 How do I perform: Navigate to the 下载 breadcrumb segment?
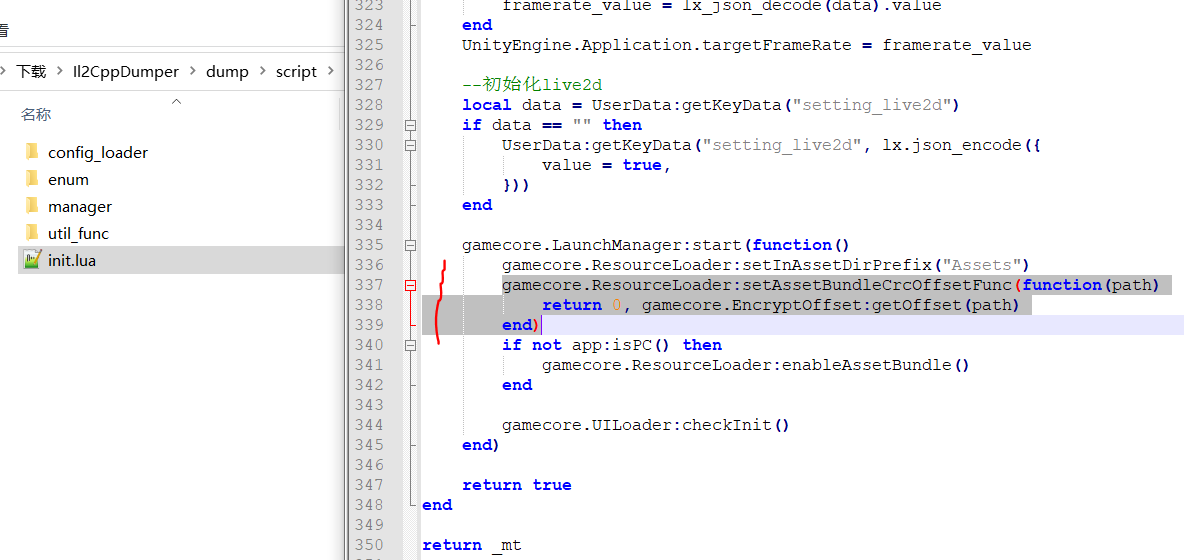click(x=31, y=72)
